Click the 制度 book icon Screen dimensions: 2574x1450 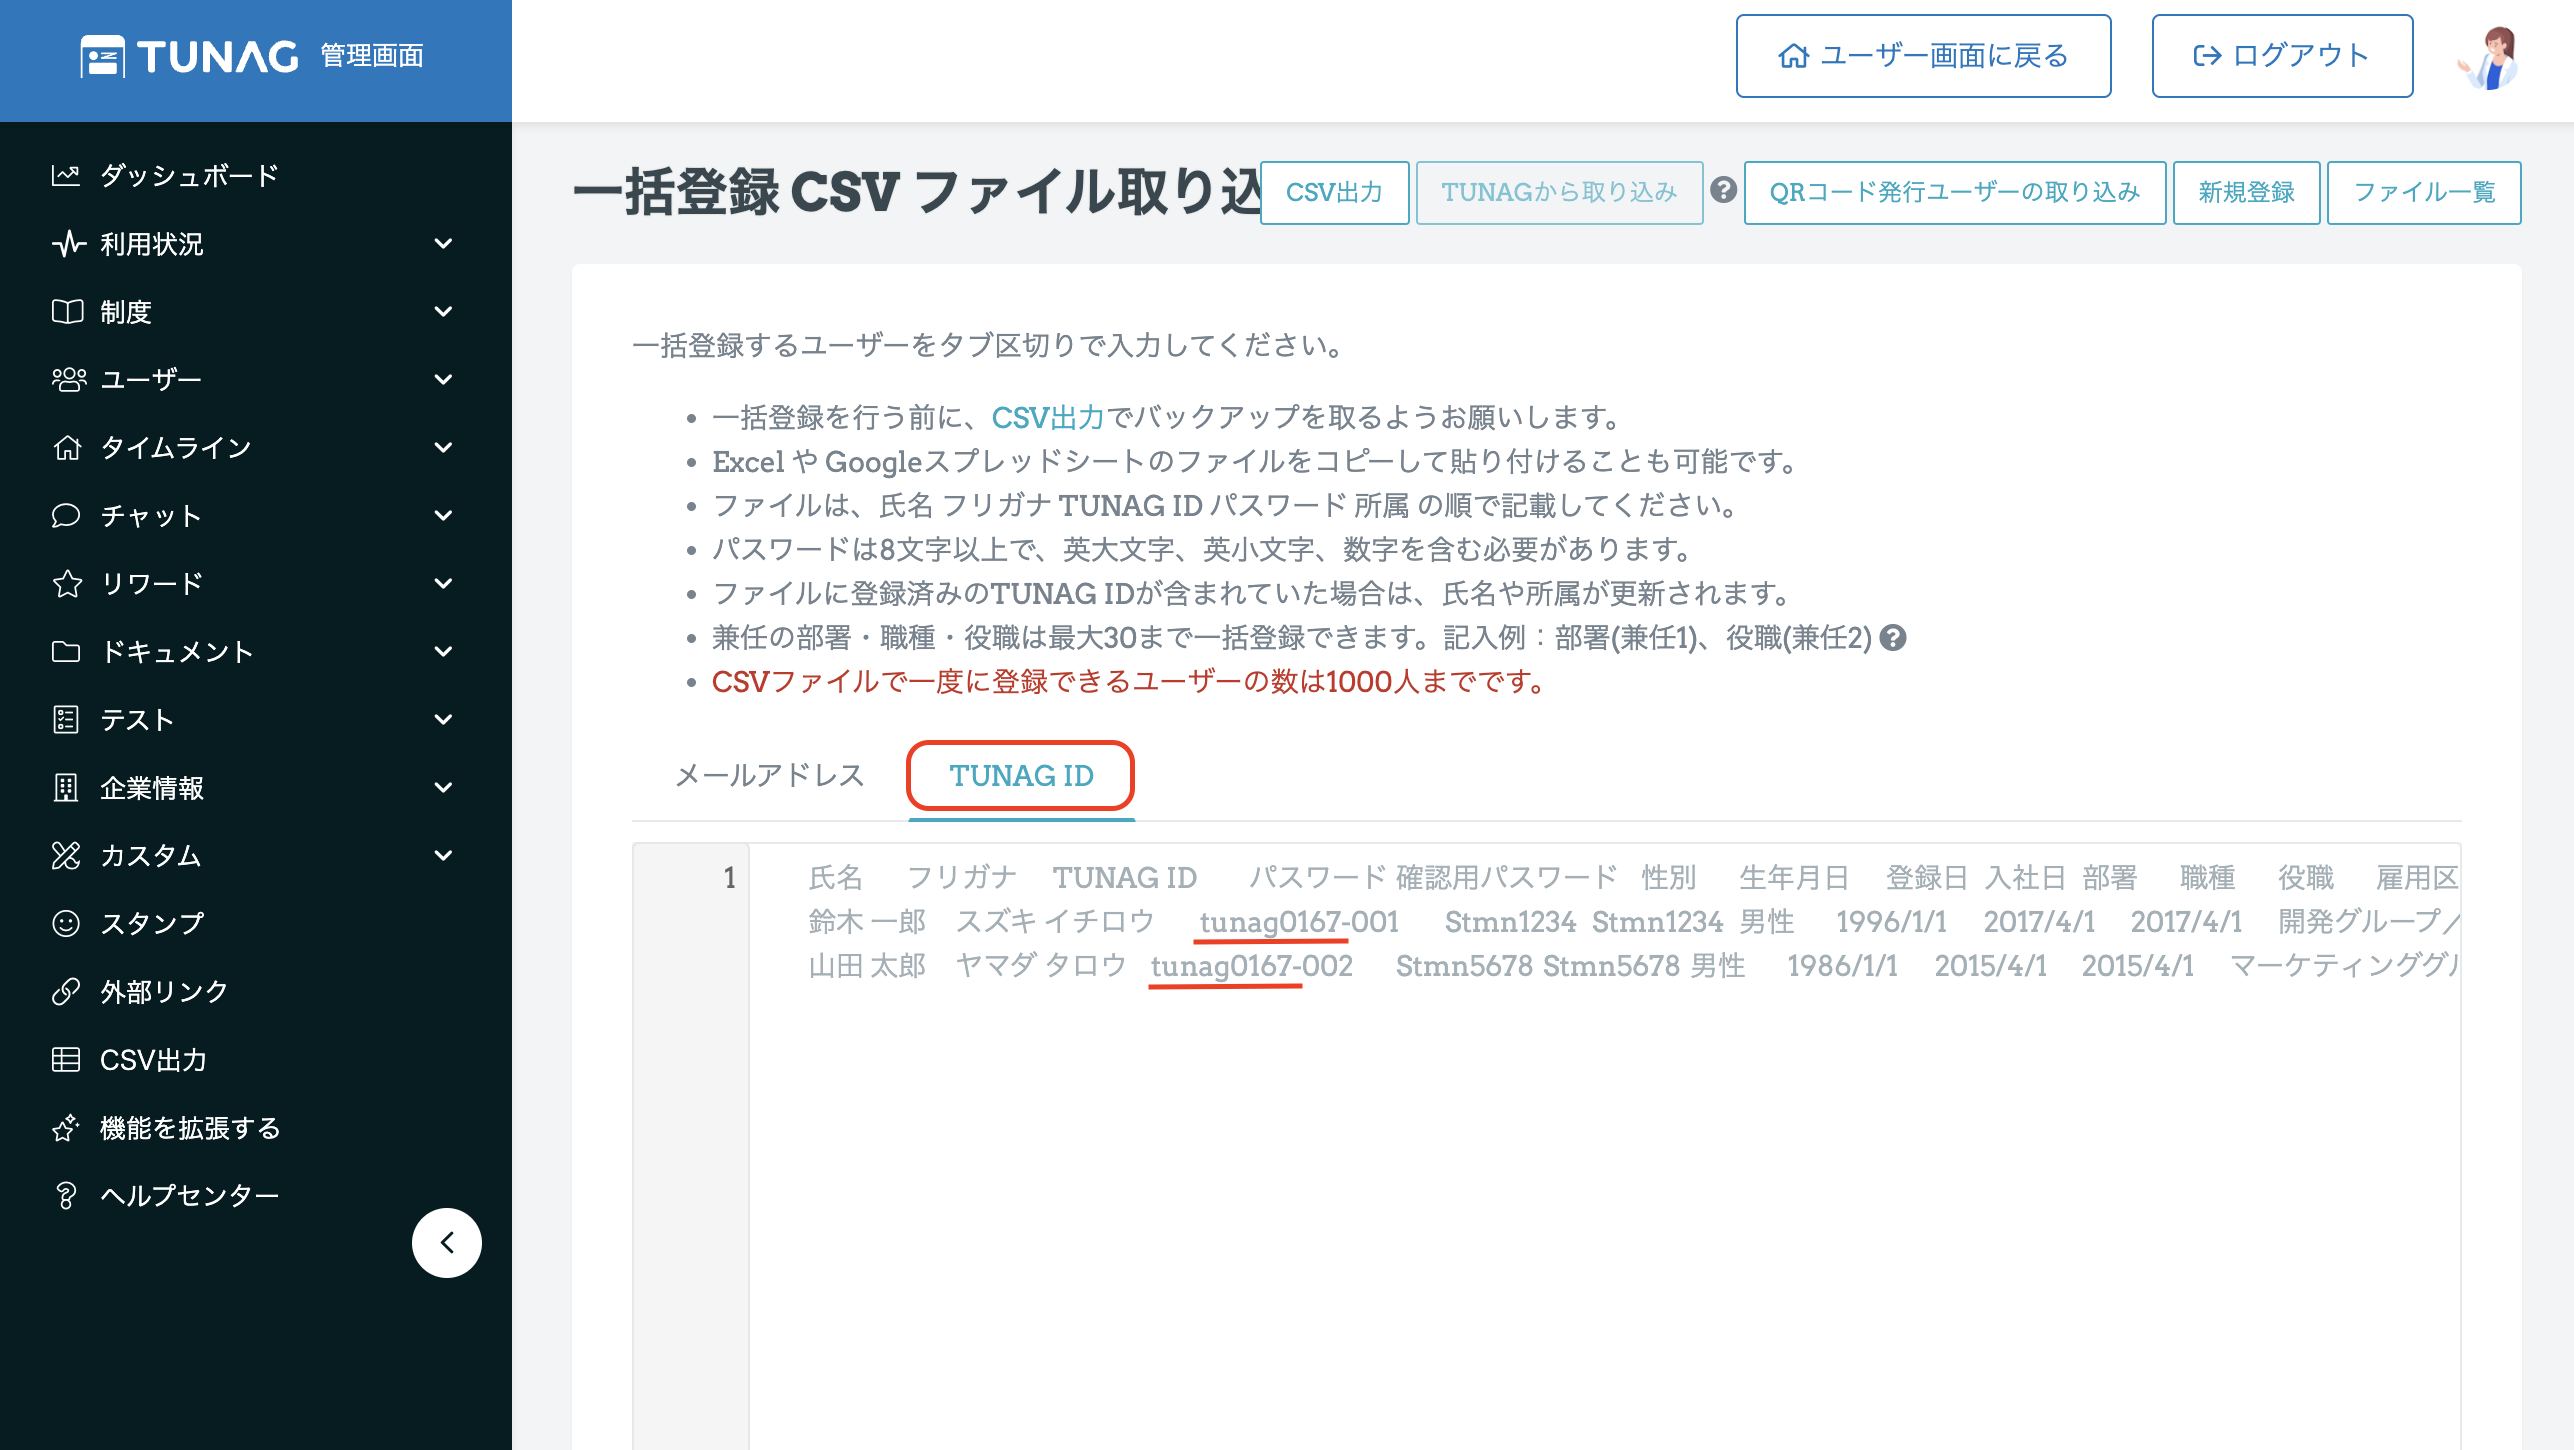pyautogui.click(x=67, y=311)
